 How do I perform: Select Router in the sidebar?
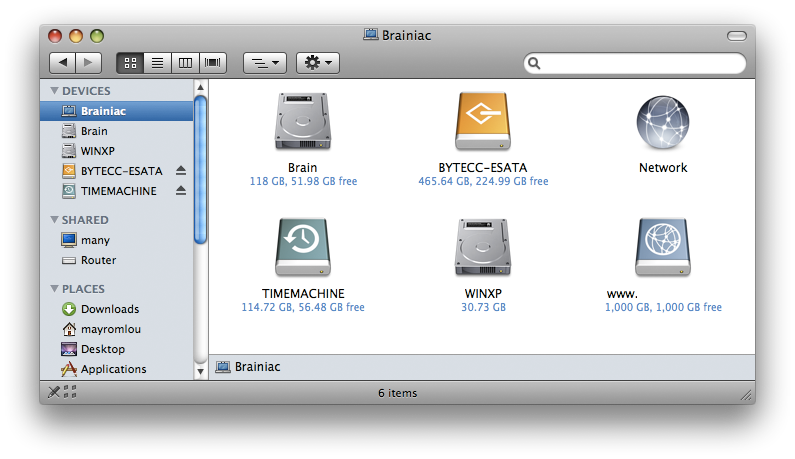(117, 260)
